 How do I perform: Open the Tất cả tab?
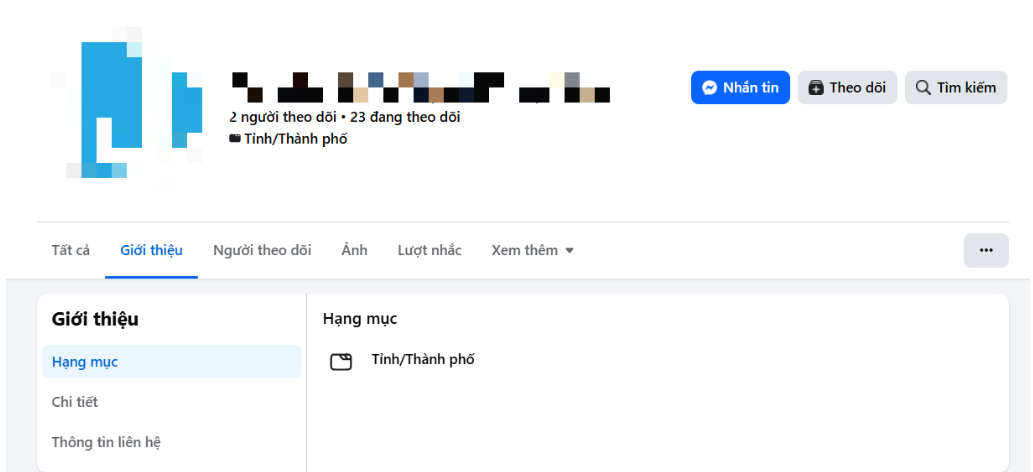[x=70, y=251]
